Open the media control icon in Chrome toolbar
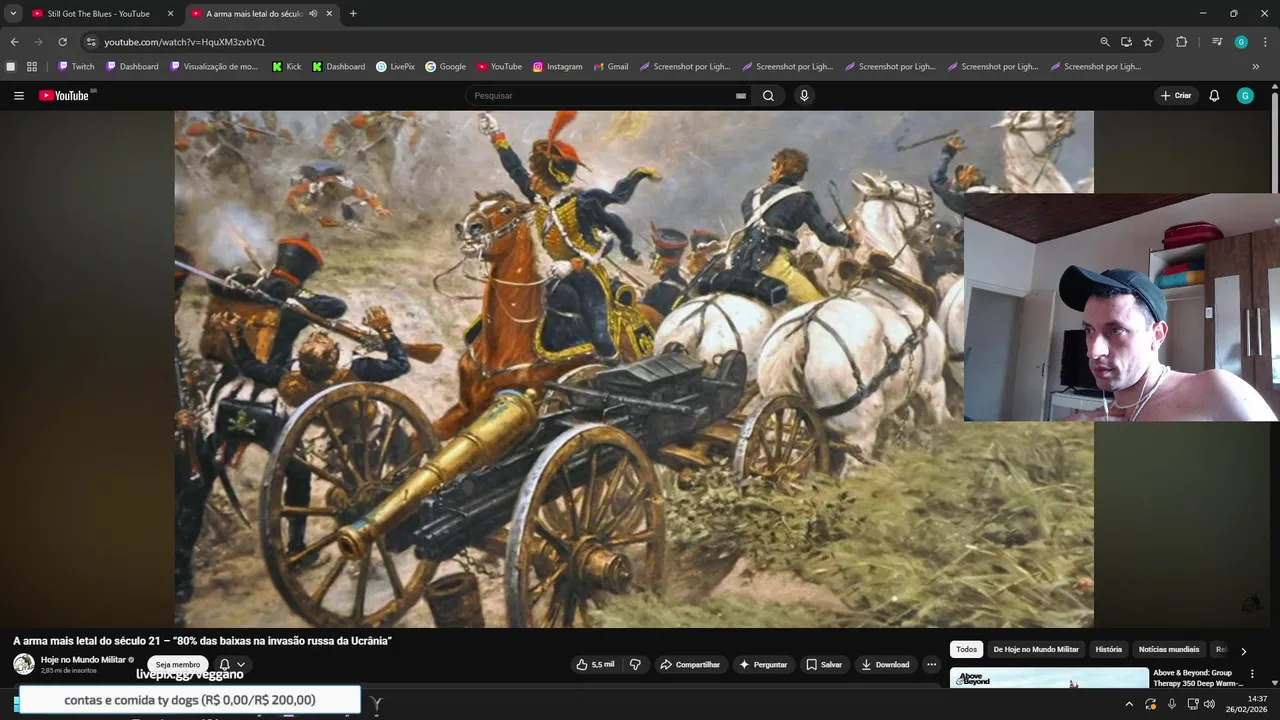Screen dimensions: 1280x720 [x=1217, y=42]
